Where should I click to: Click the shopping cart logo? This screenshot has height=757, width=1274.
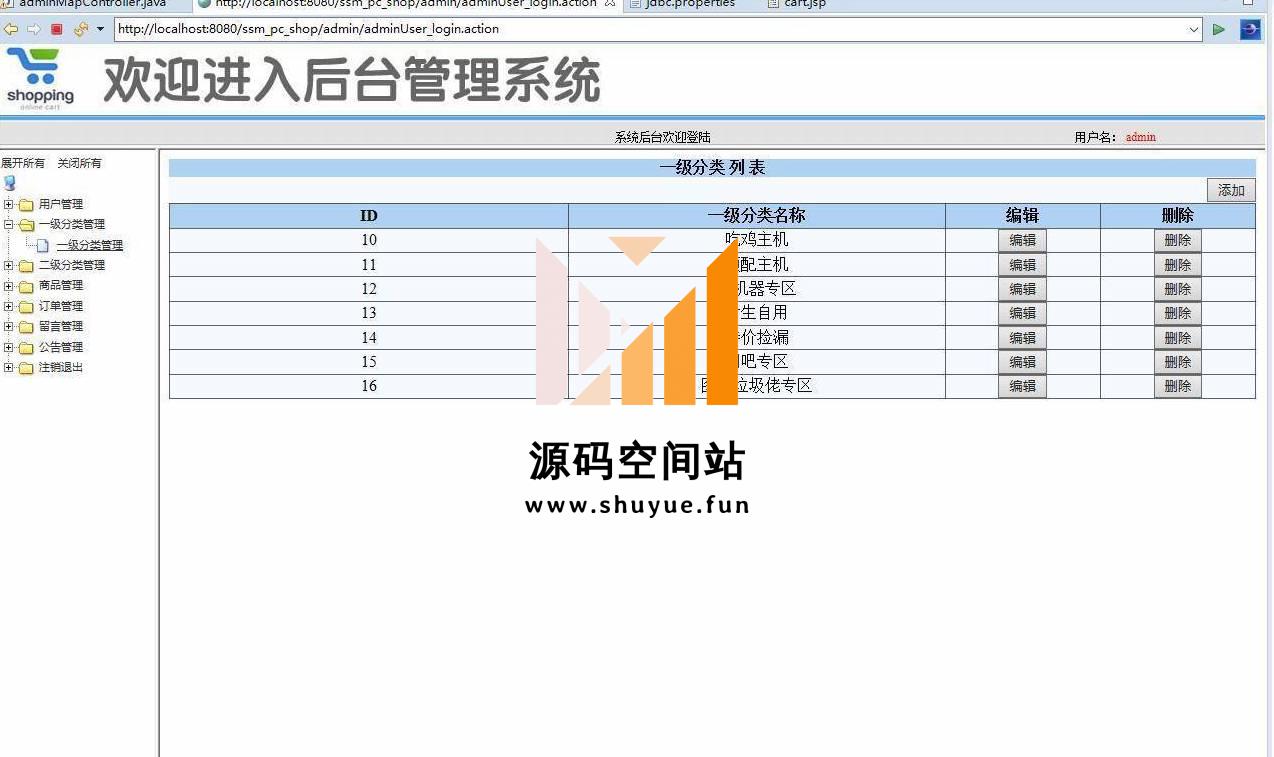coord(40,78)
